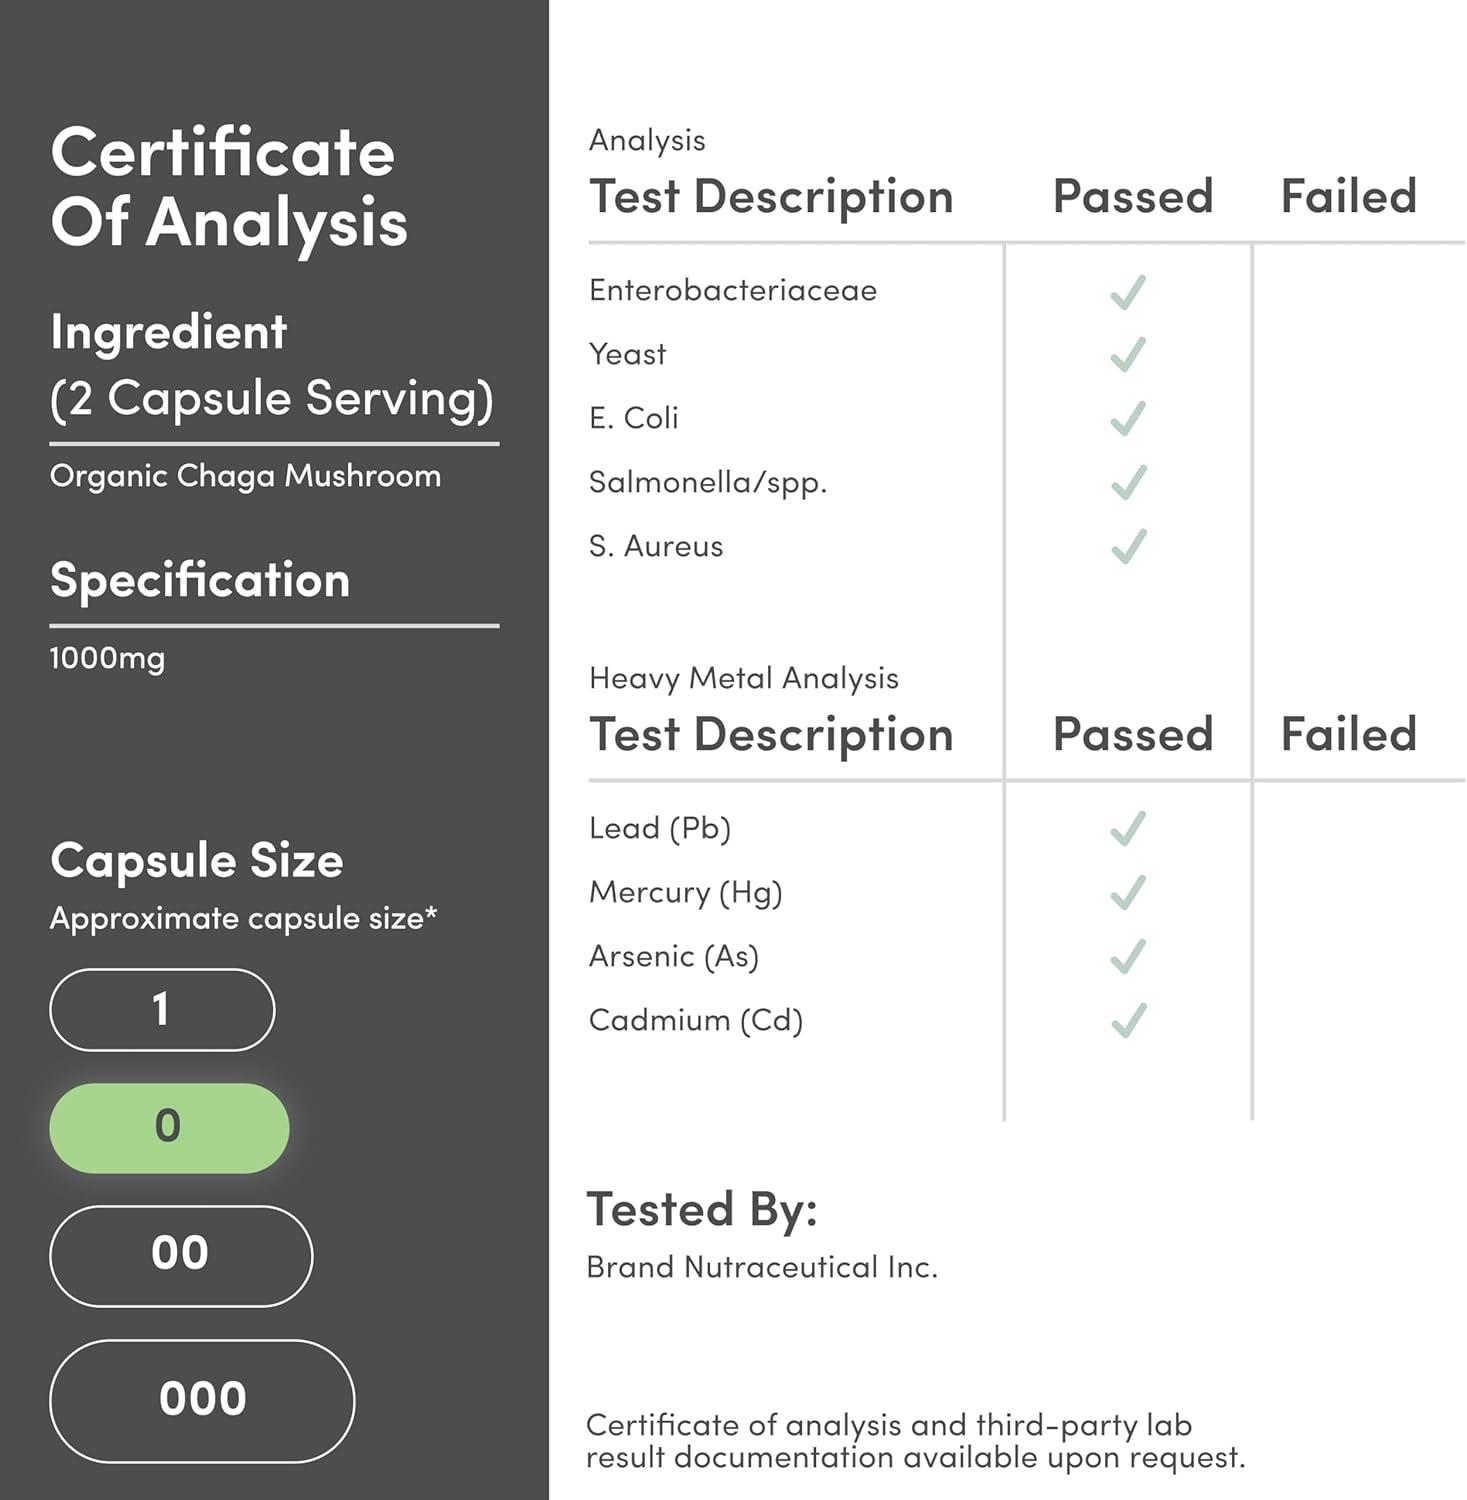Viewport: 1467px width, 1500px height.
Task: Click the 1000mg specification value
Action: pos(107,658)
